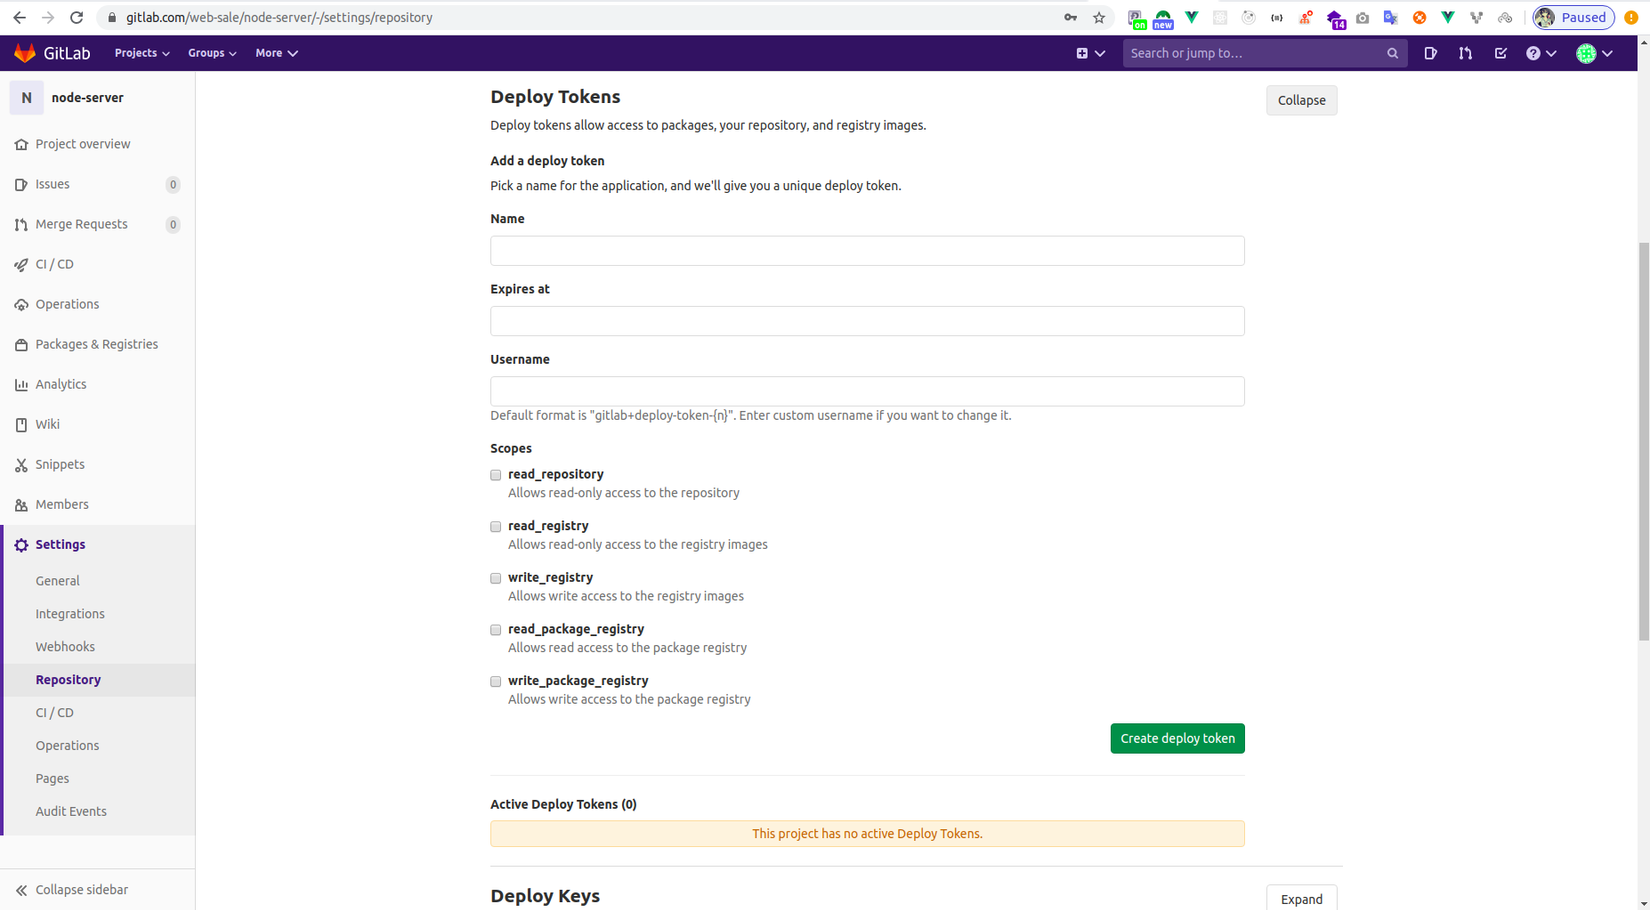The width and height of the screenshot is (1650, 910).
Task: Expand the Deploy Keys section
Action: (1301, 898)
